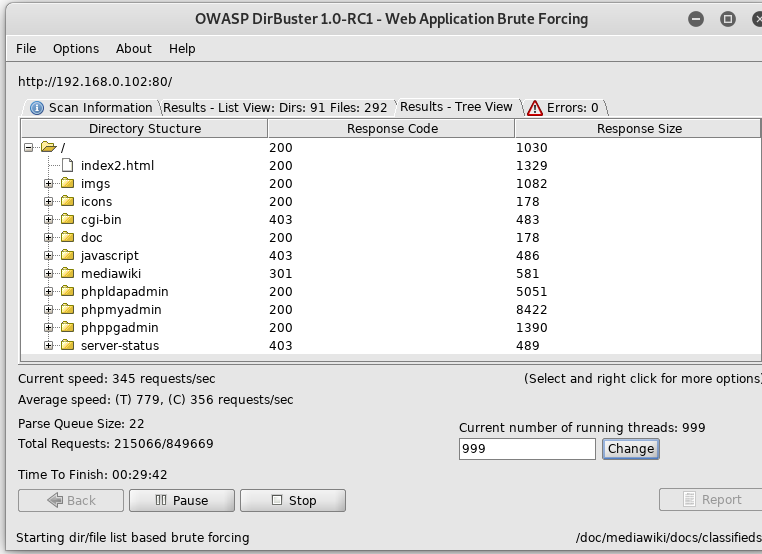Screen dimensions: 762x554
Task: Click the Directory Stucture column header
Action: tap(144, 128)
